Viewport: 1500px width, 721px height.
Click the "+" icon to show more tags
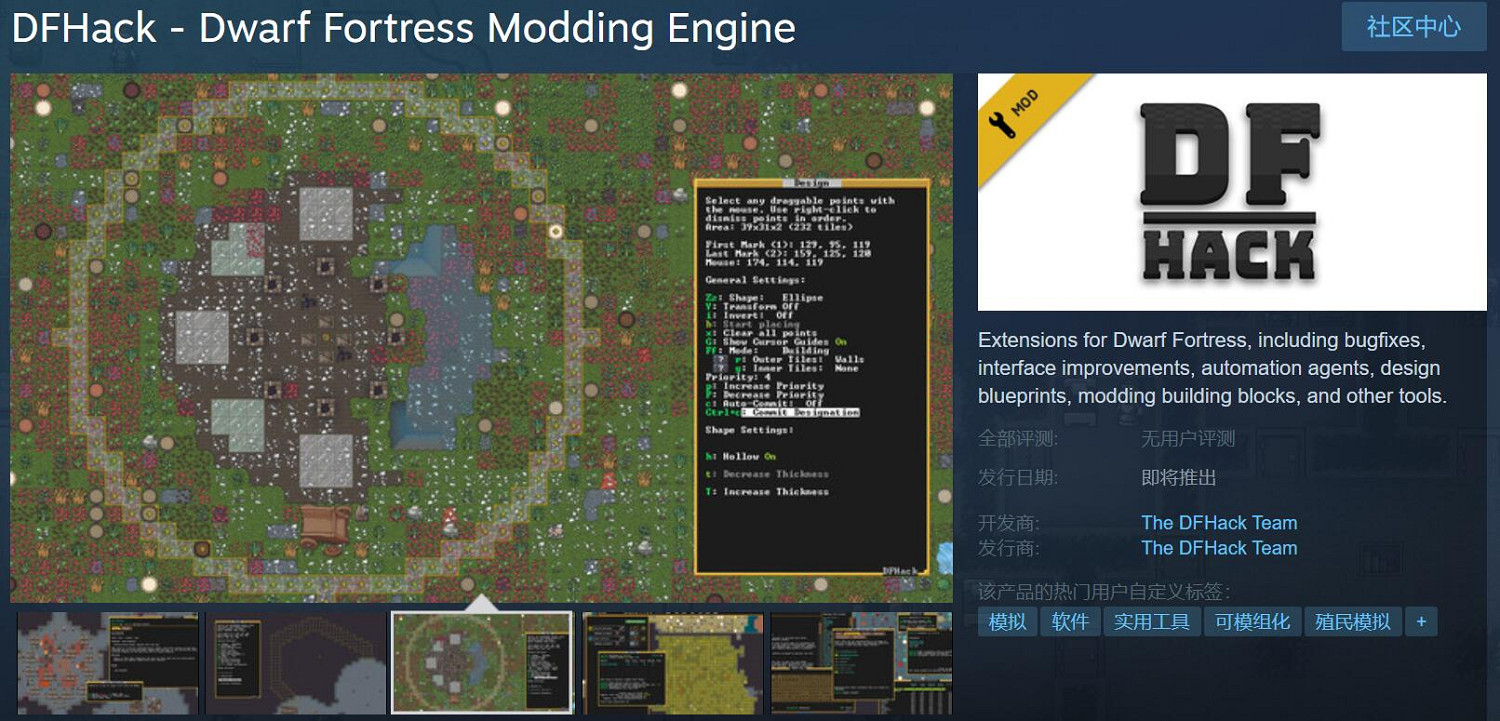click(1421, 621)
